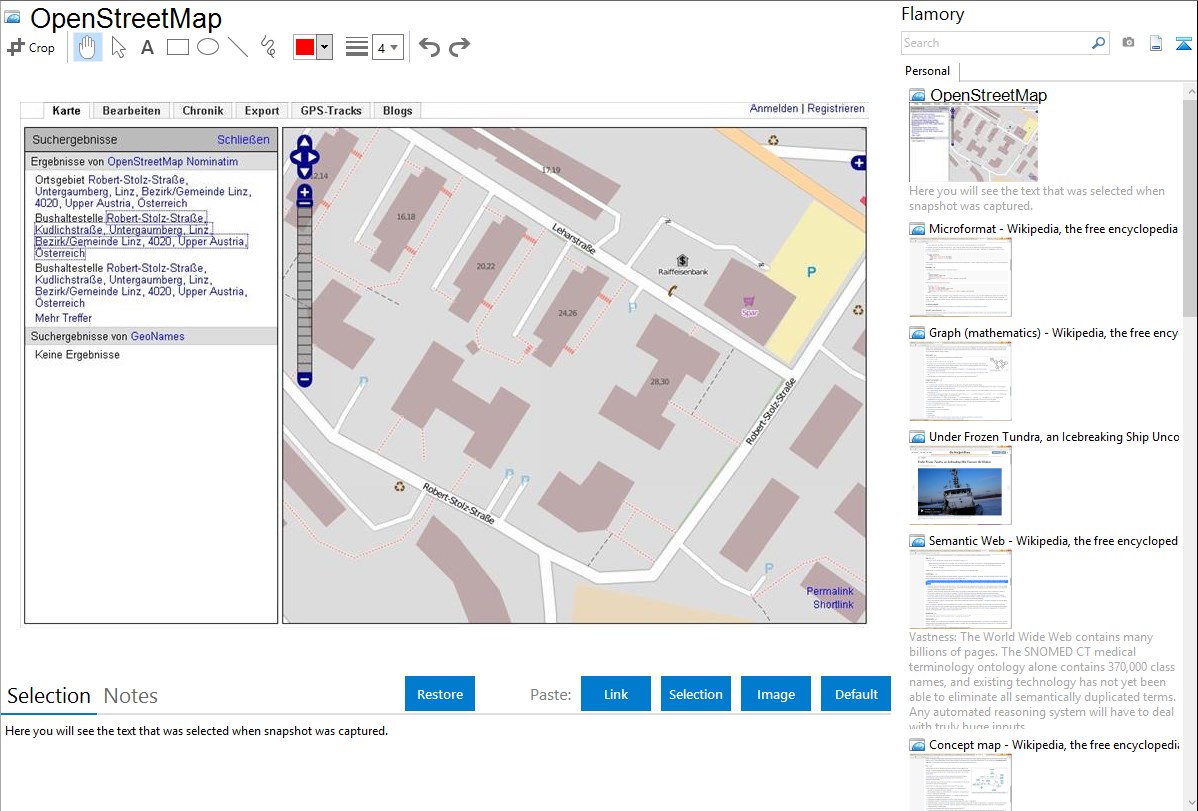Viewport: 1198px width, 811px height.
Task: Click the camera snapshot icon
Action: pos(1128,43)
